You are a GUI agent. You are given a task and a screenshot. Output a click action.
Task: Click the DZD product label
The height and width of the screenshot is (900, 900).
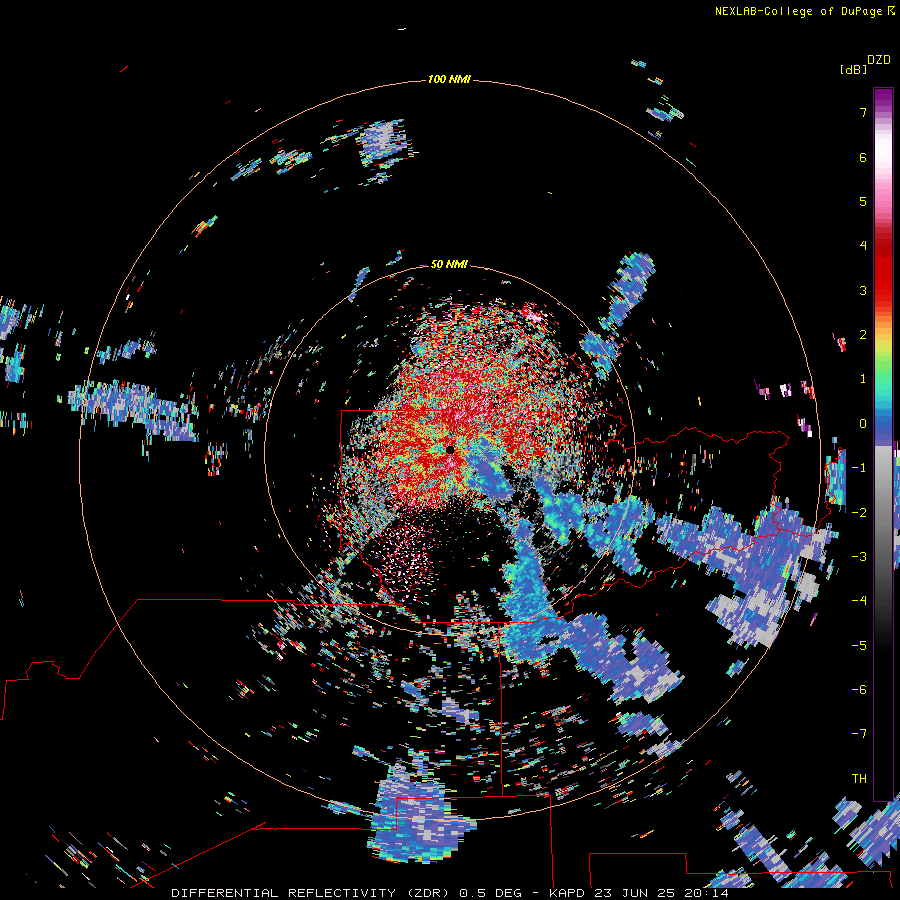(x=879, y=60)
